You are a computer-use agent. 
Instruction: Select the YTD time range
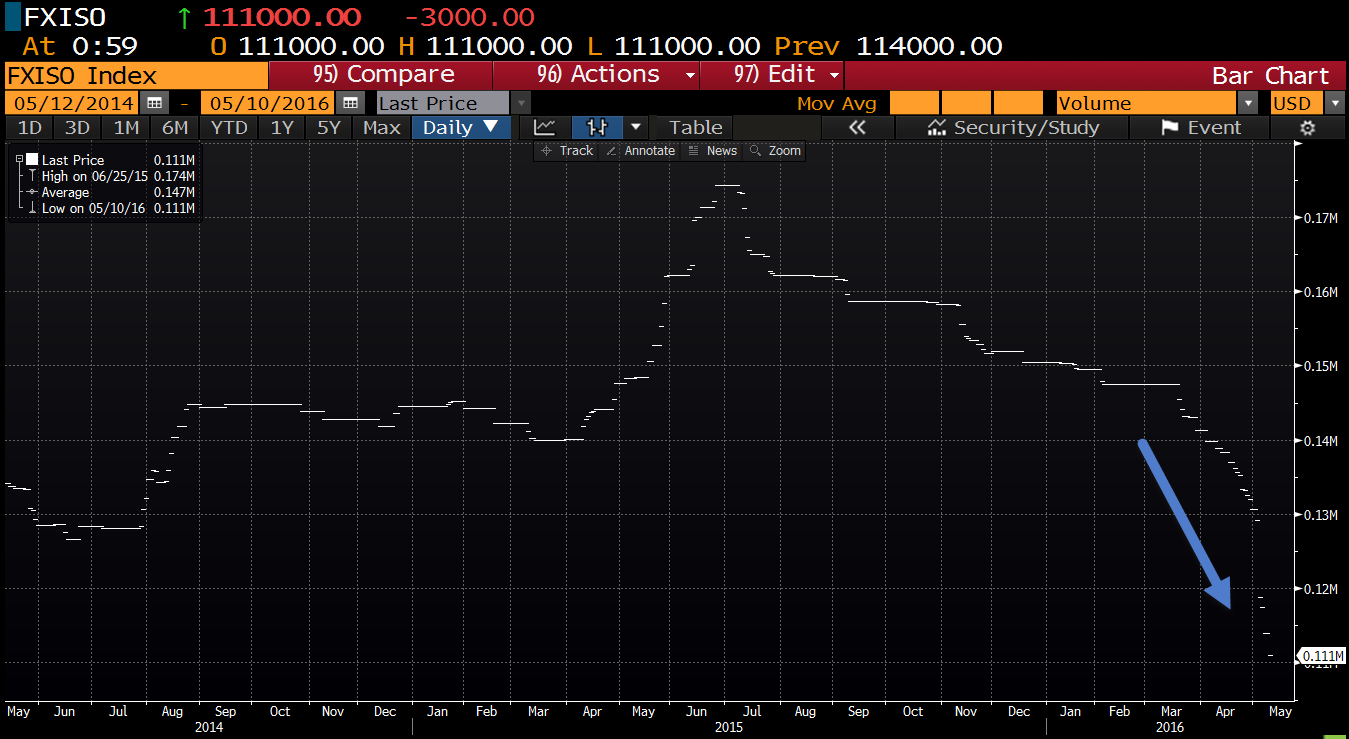(x=229, y=127)
